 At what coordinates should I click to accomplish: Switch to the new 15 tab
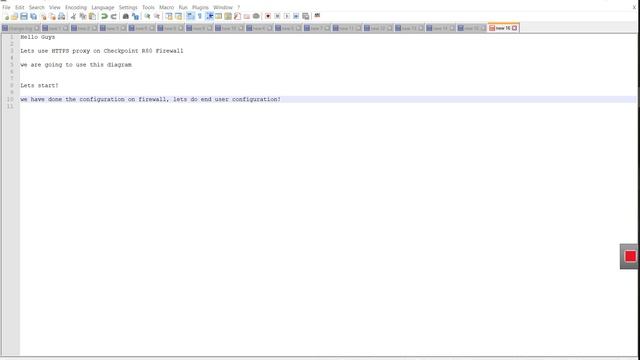(x=471, y=28)
